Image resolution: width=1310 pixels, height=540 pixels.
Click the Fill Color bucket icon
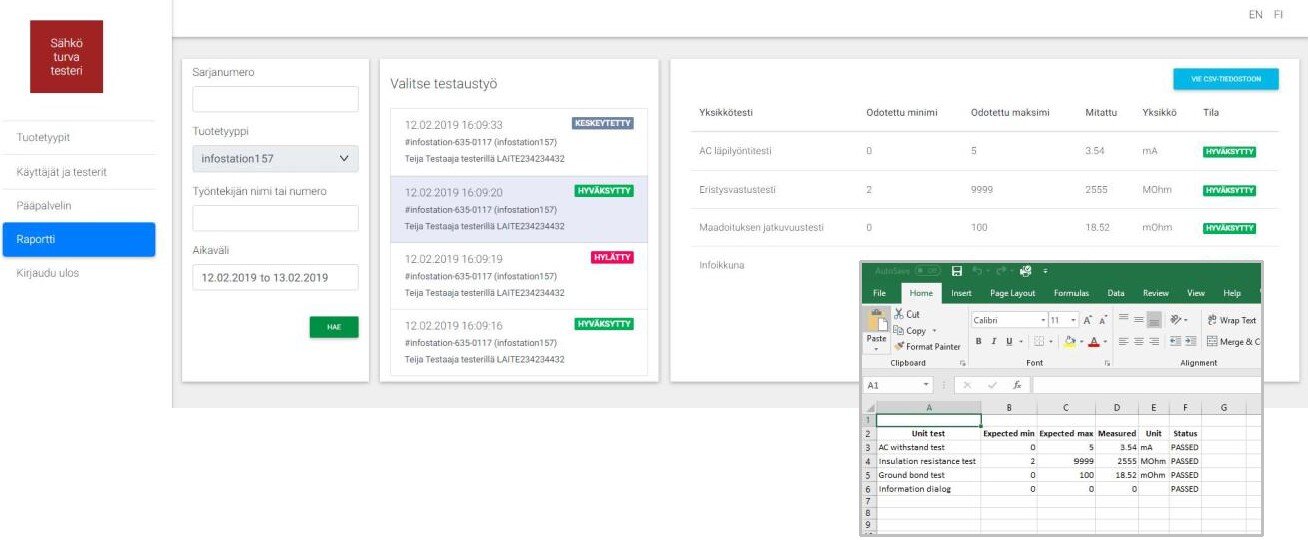tap(1070, 341)
